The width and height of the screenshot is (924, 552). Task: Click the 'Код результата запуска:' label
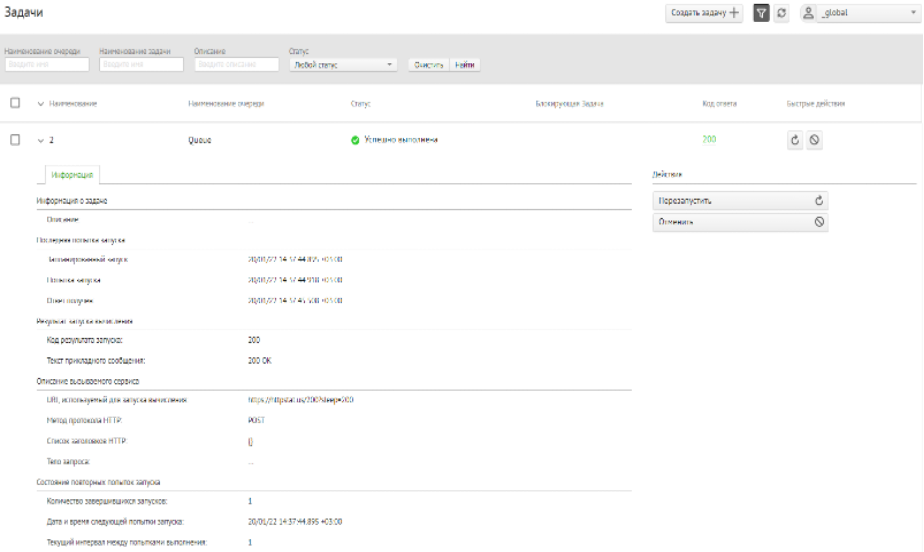pos(84,340)
